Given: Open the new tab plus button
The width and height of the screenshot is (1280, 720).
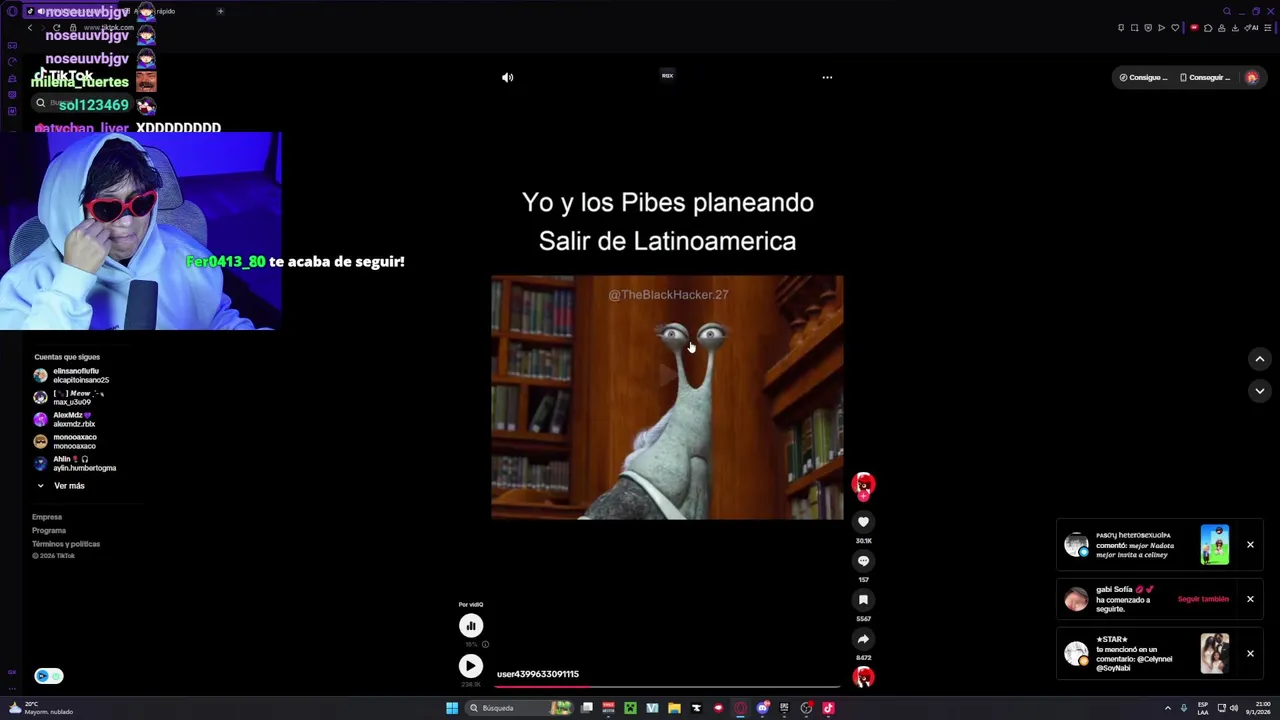Looking at the screenshot, I should click(220, 11).
